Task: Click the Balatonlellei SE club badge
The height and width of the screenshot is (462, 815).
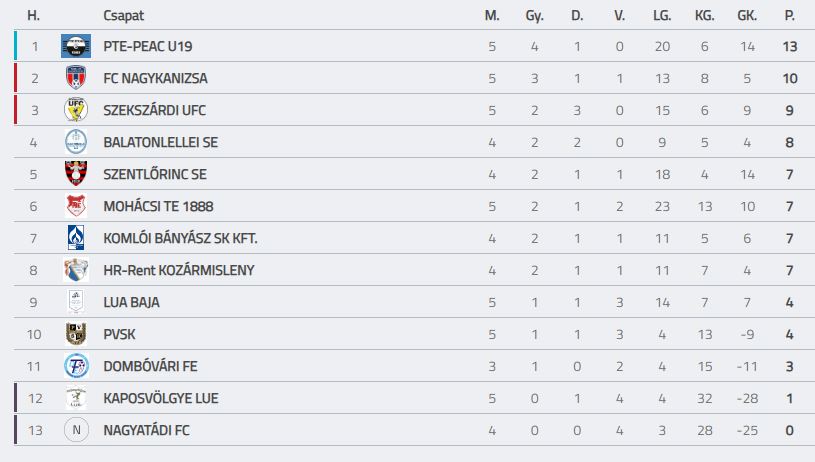Action: 76,142
